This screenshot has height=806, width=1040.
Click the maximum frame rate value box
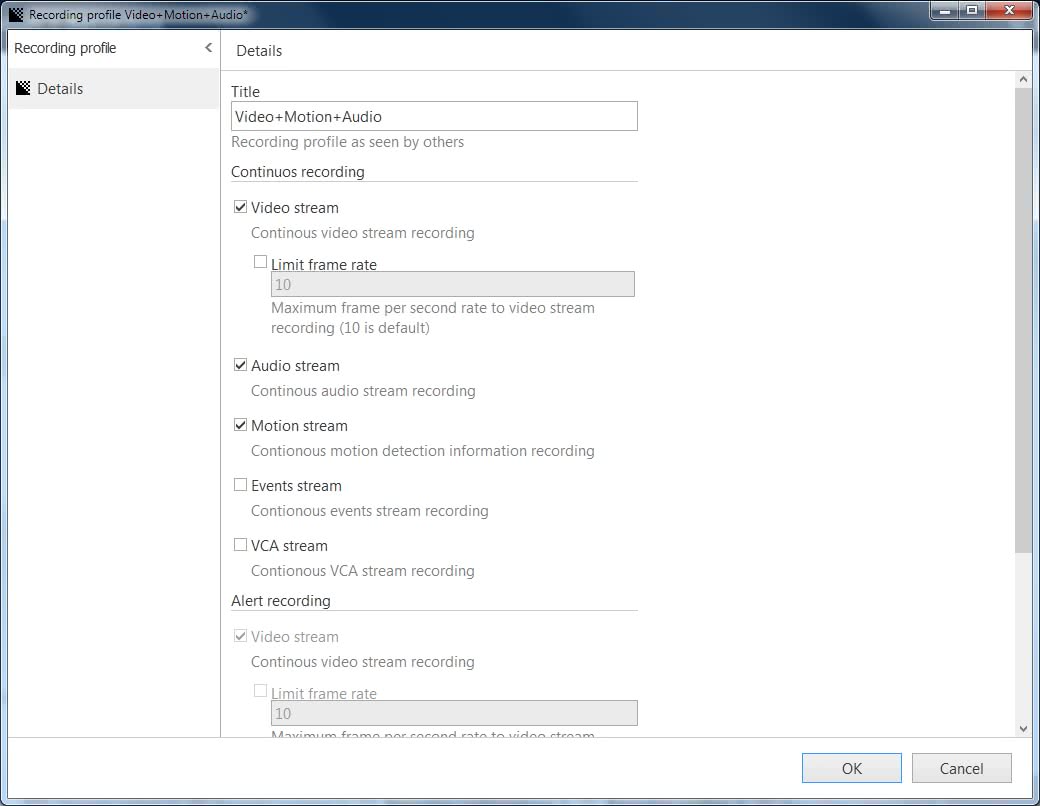pyautogui.click(x=452, y=283)
